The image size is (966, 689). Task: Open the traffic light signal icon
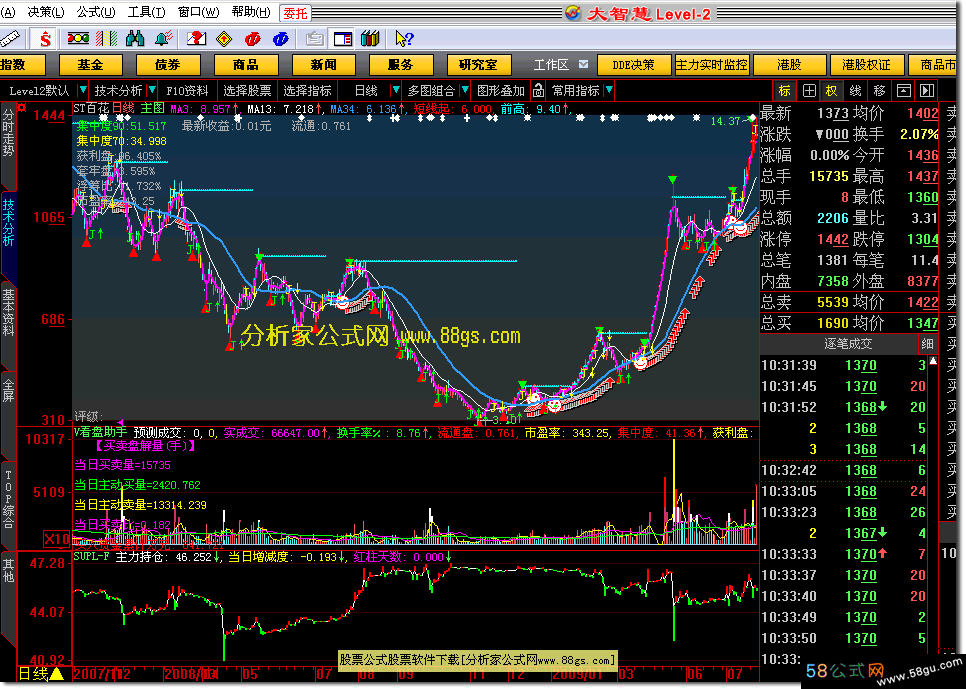pos(78,39)
